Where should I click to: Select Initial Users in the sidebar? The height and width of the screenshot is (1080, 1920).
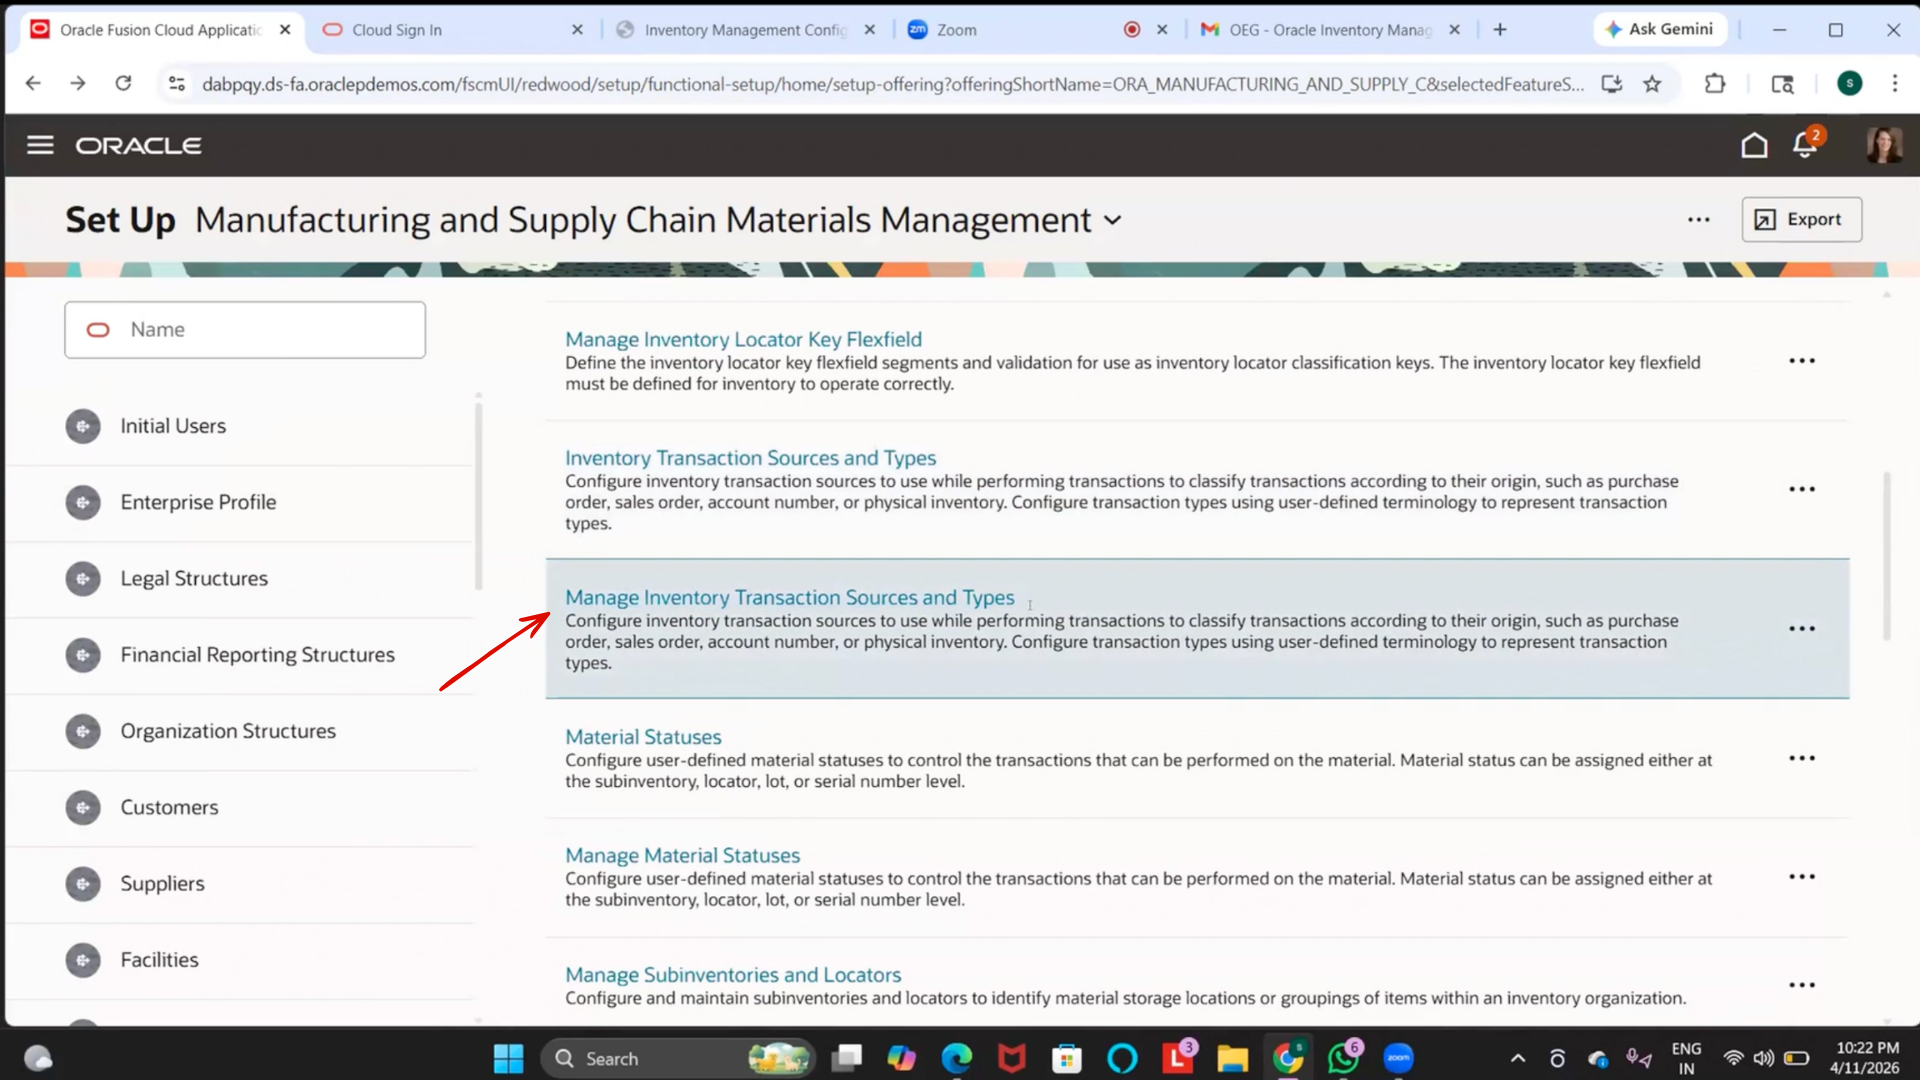[x=173, y=426]
